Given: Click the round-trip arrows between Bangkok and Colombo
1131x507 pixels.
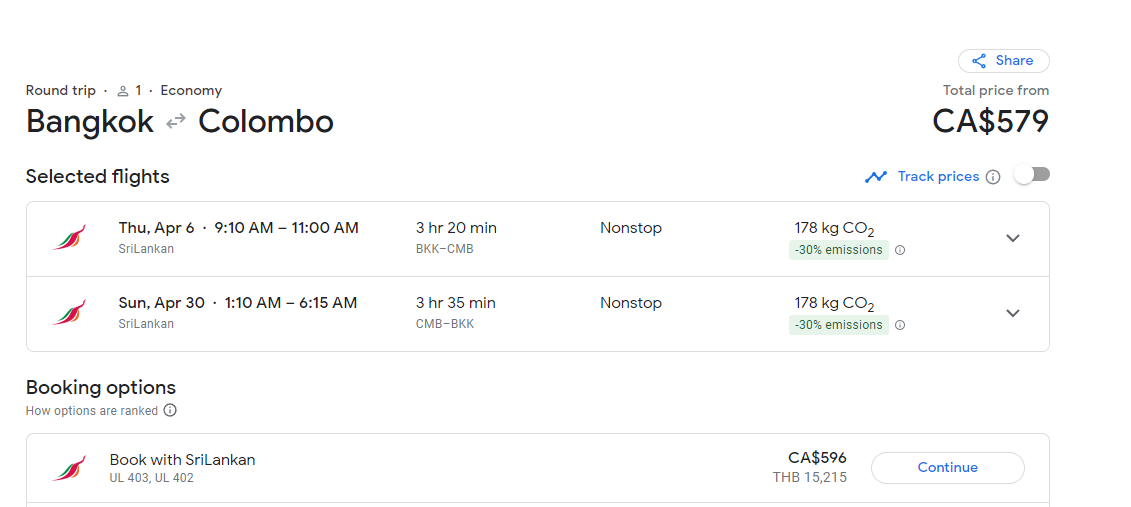Looking at the screenshot, I should pos(176,122).
